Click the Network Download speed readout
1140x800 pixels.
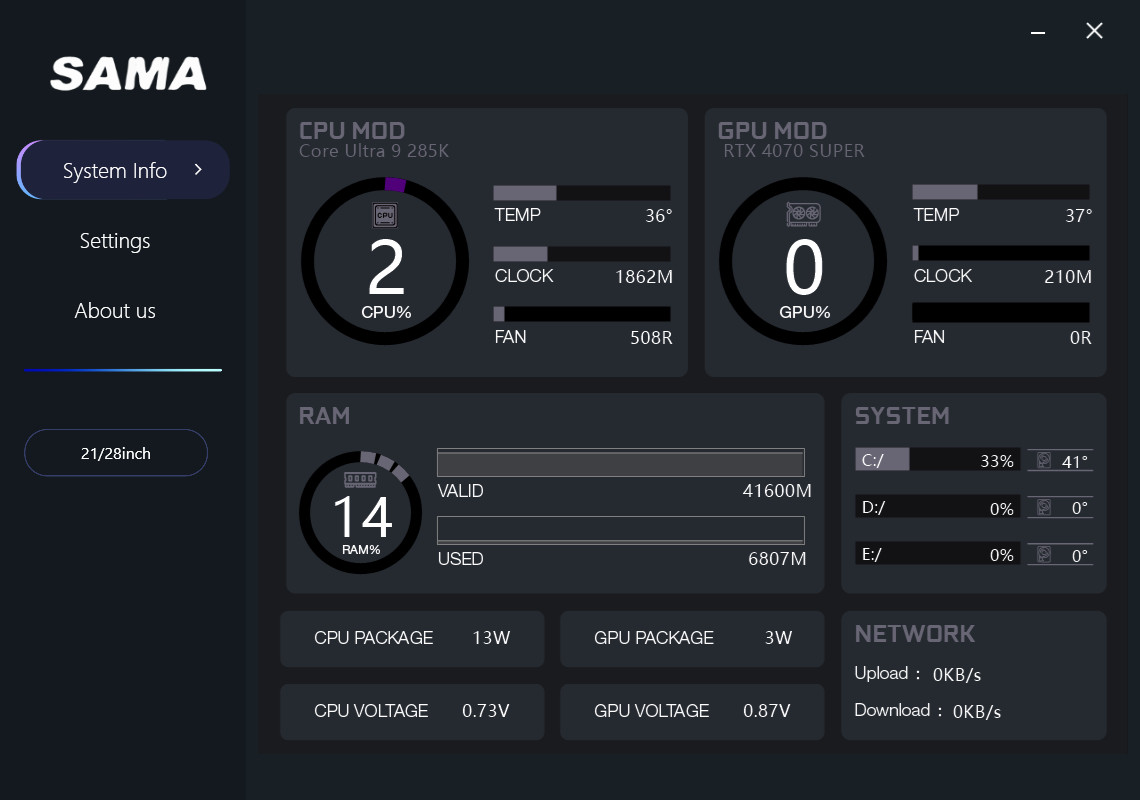pos(927,711)
